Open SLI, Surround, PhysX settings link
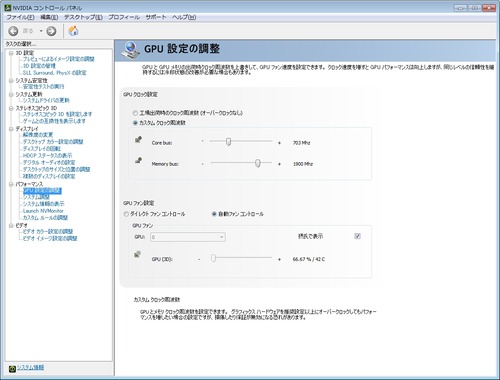500x380 pixels. click(54, 73)
